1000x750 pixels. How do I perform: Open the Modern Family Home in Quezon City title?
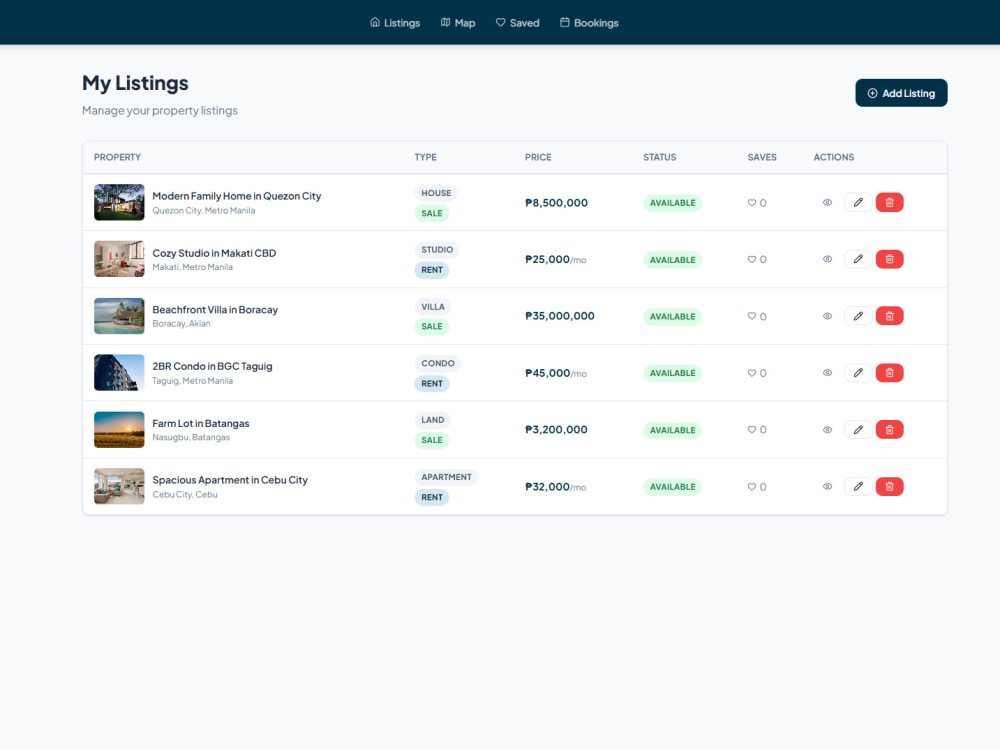[x=237, y=196]
